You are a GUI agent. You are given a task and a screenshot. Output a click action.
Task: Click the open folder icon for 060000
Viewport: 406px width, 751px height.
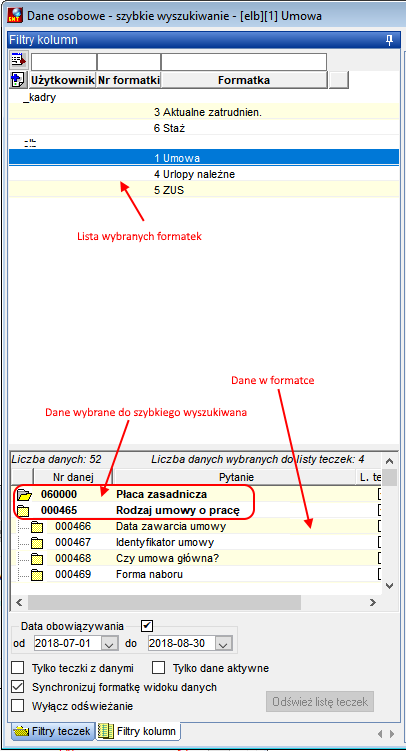(x=25, y=495)
